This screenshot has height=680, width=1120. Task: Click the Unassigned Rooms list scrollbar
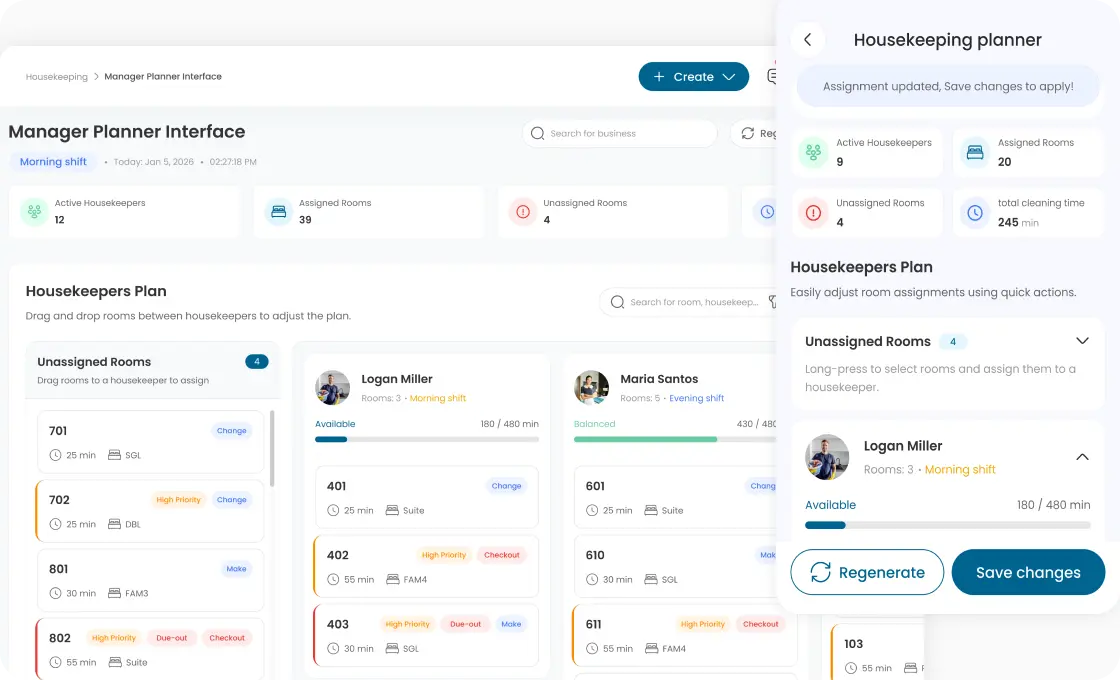click(x=272, y=450)
